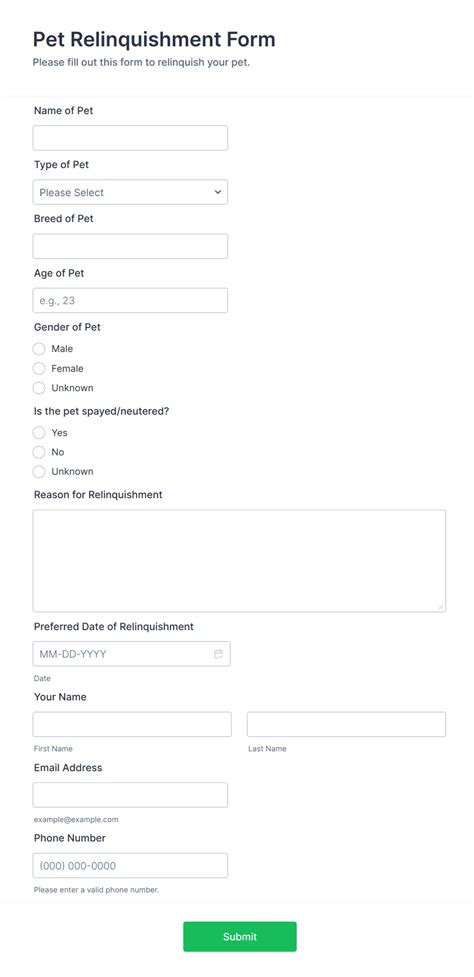Click the Age of Pet number field
Viewport: 474px width, 977px height.
(x=130, y=300)
